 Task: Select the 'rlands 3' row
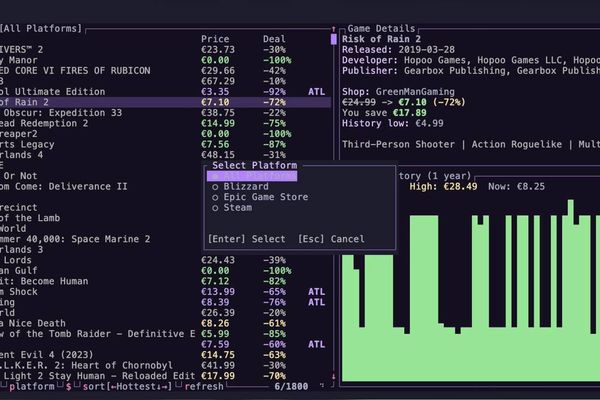point(101,250)
